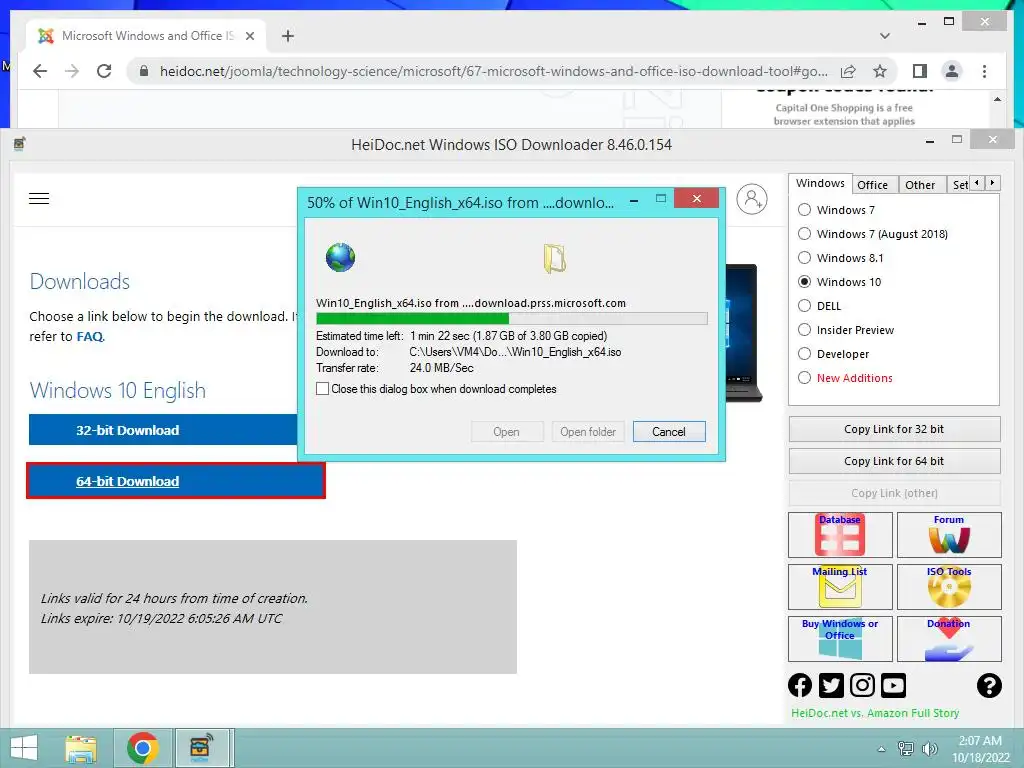1024x768 pixels.
Task: Select the Developer radio option
Action: [x=805, y=354]
